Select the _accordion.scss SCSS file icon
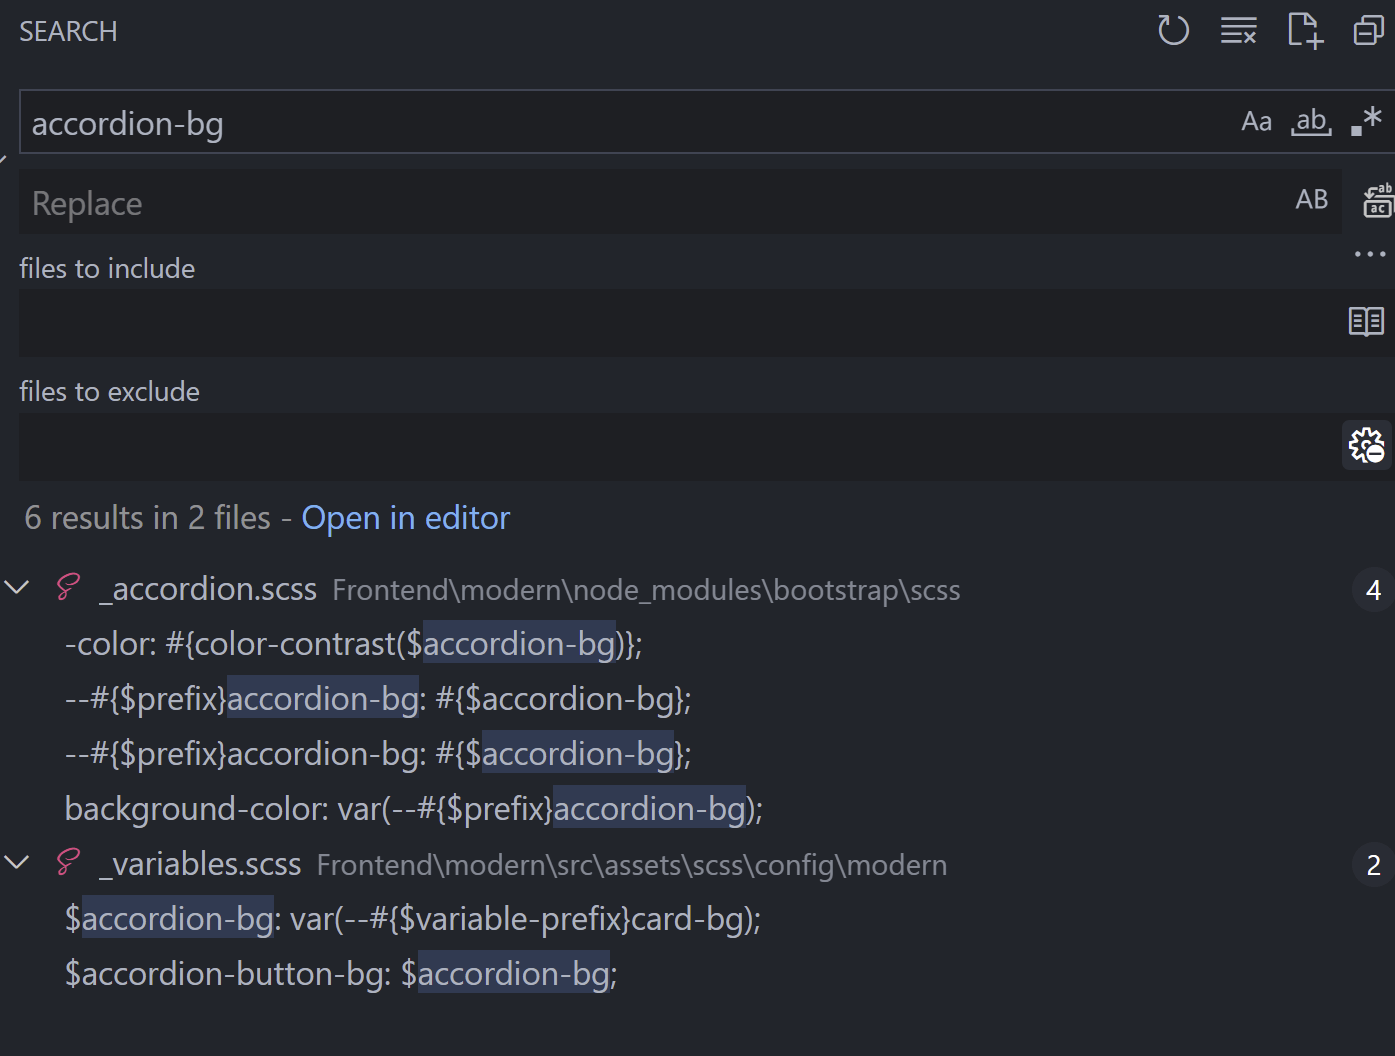Screen dimensions: 1395x1056 (x=66, y=588)
